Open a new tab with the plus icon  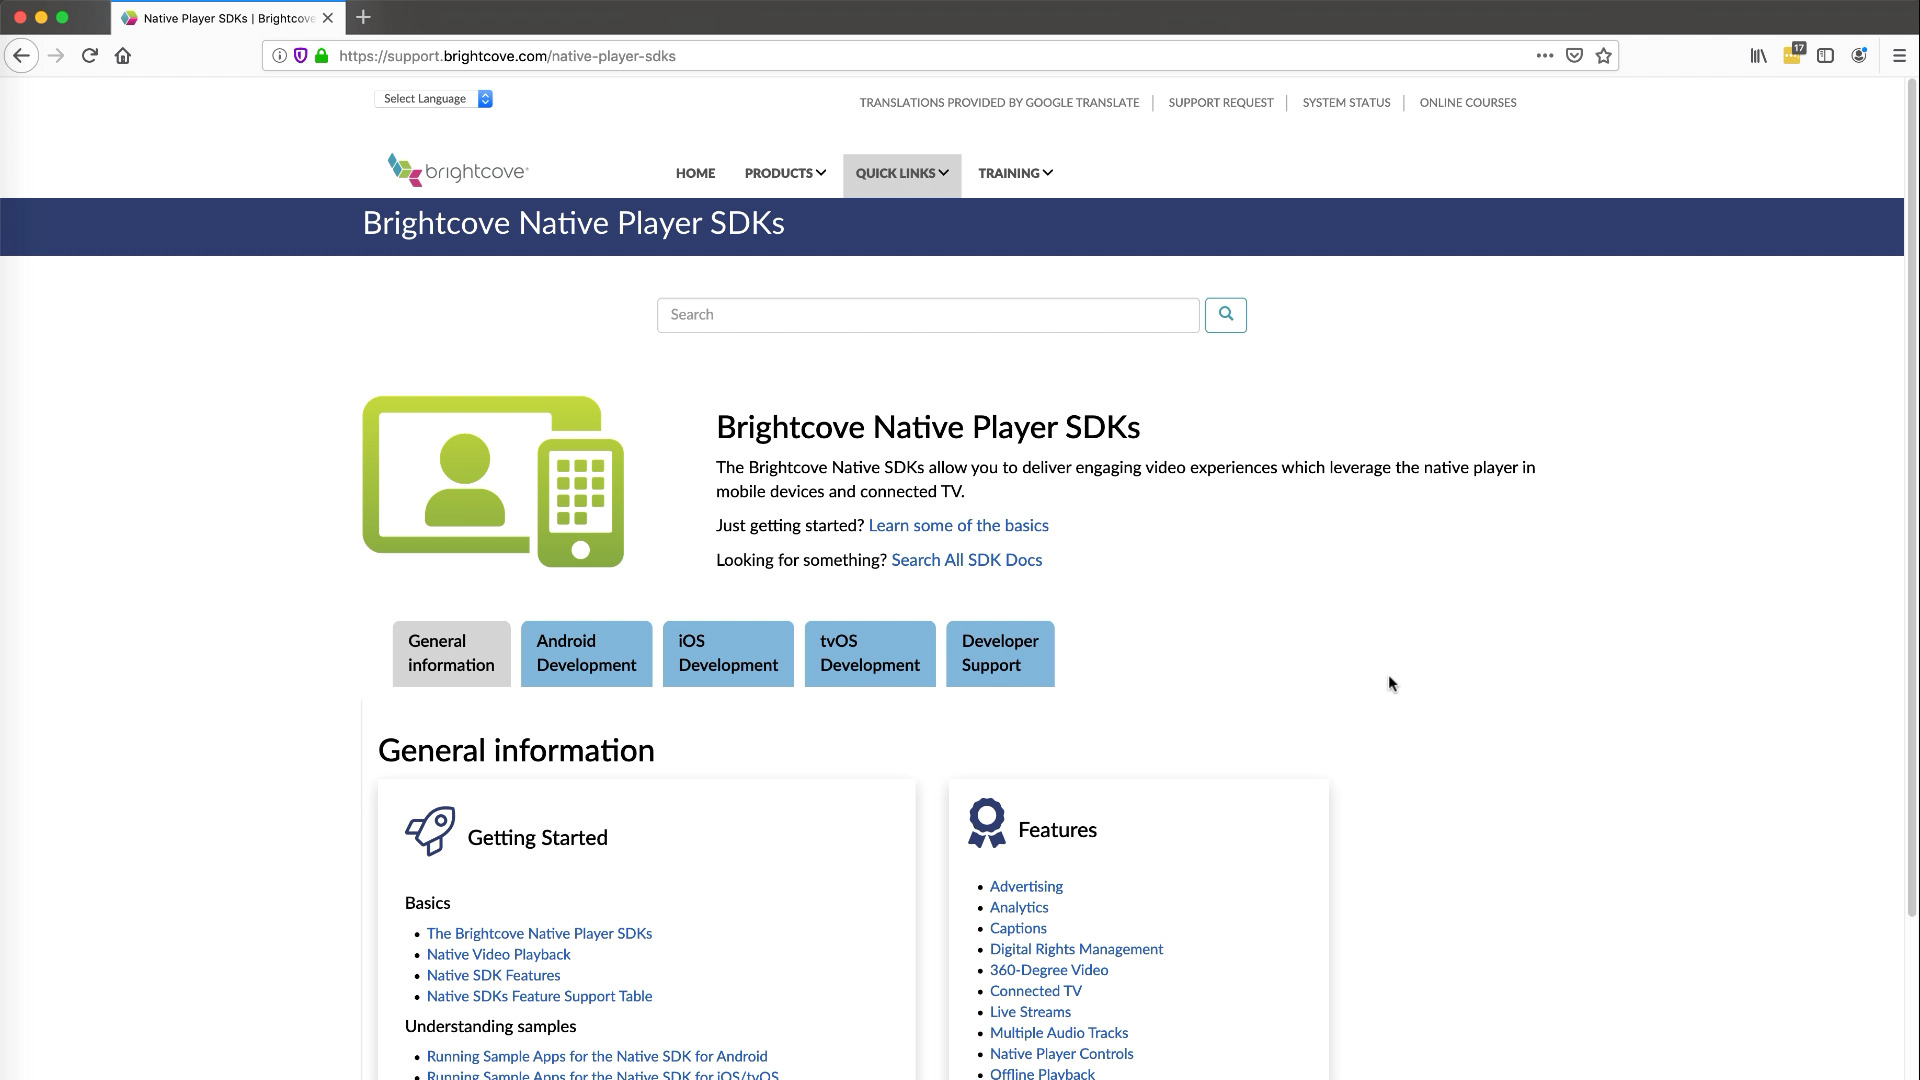coord(363,17)
